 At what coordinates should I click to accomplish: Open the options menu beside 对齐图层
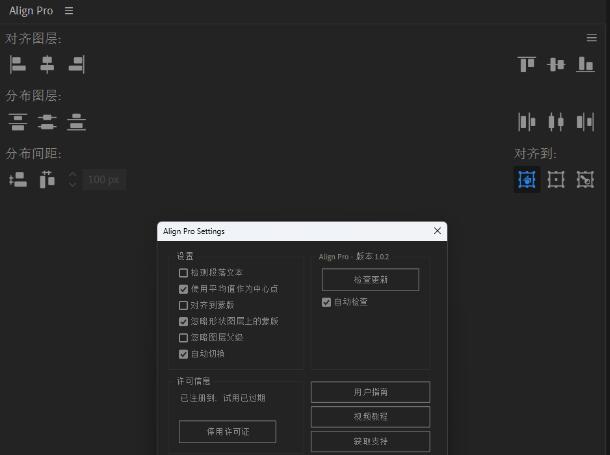click(x=591, y=38)
